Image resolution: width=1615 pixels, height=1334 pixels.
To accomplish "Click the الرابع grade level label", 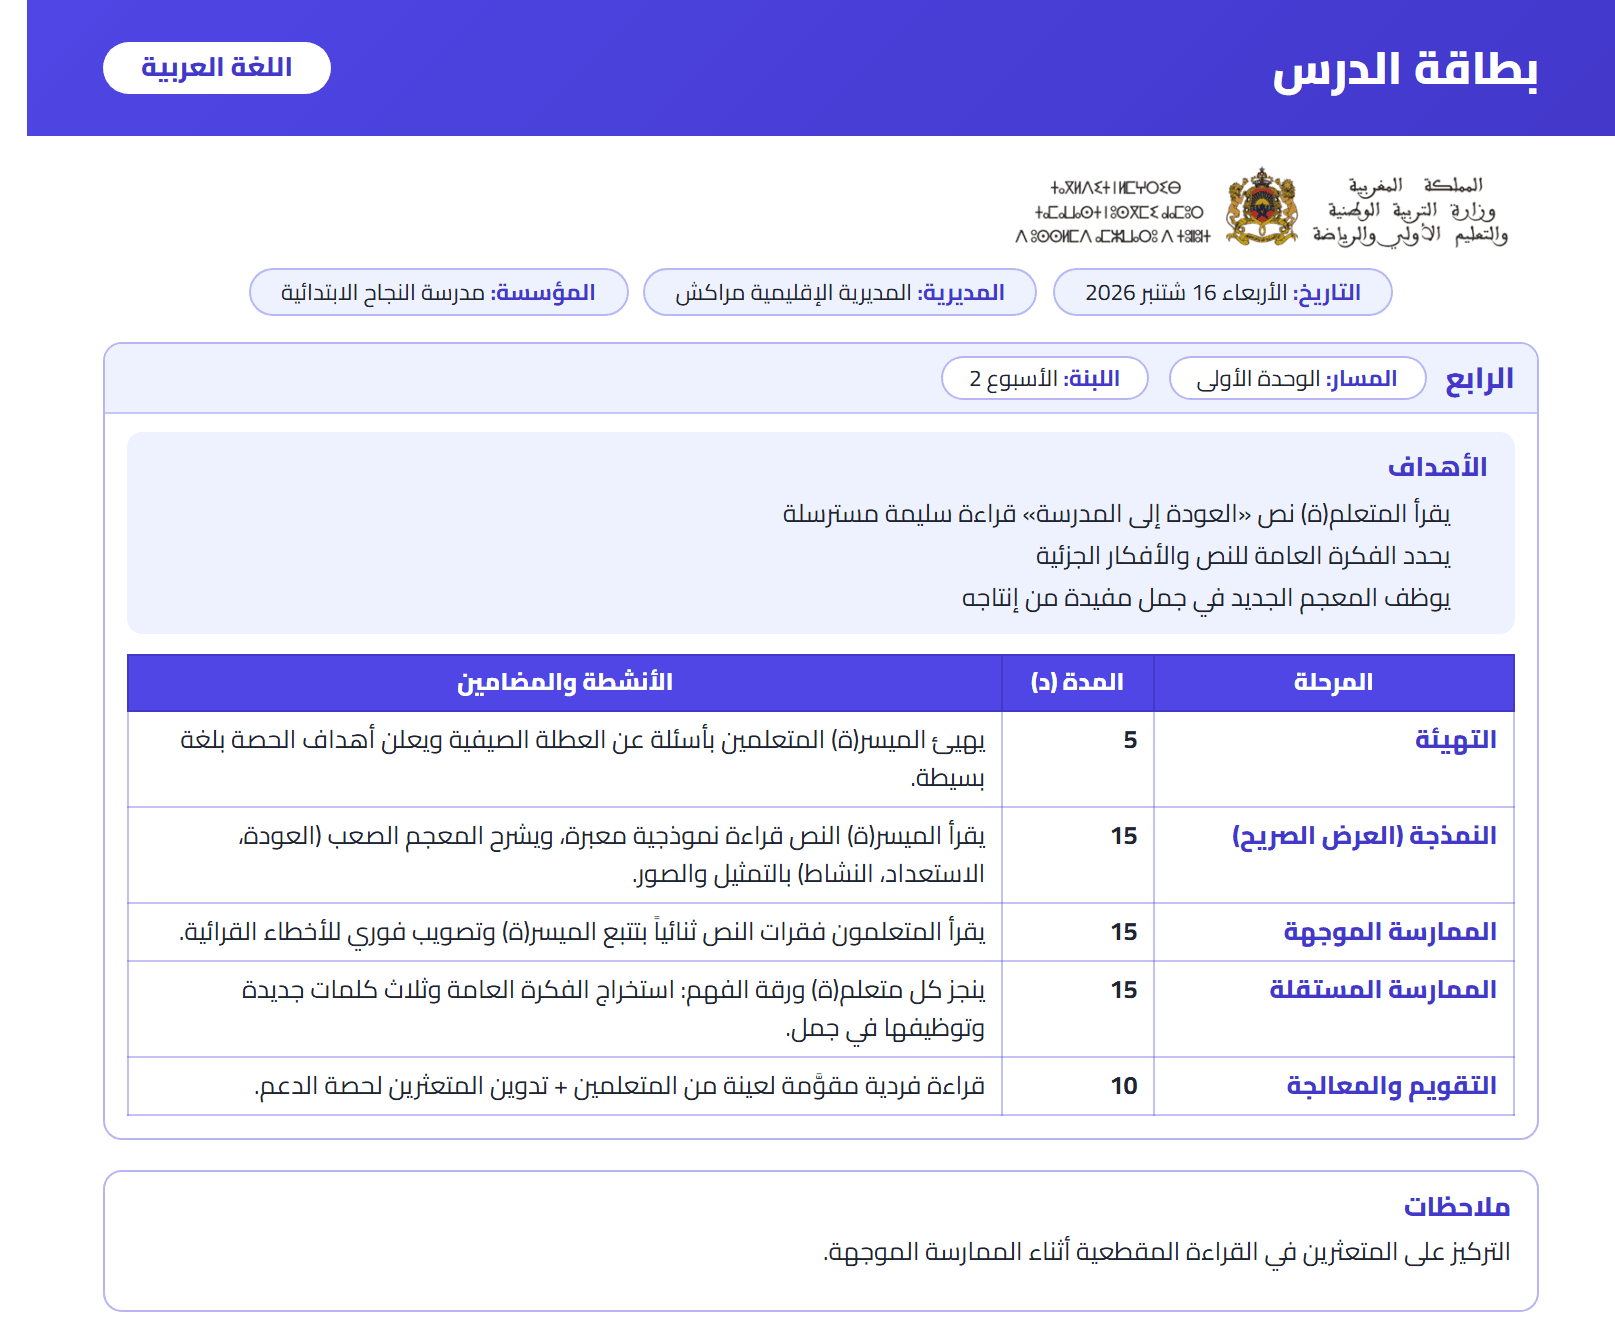I will click(1479, 379).
